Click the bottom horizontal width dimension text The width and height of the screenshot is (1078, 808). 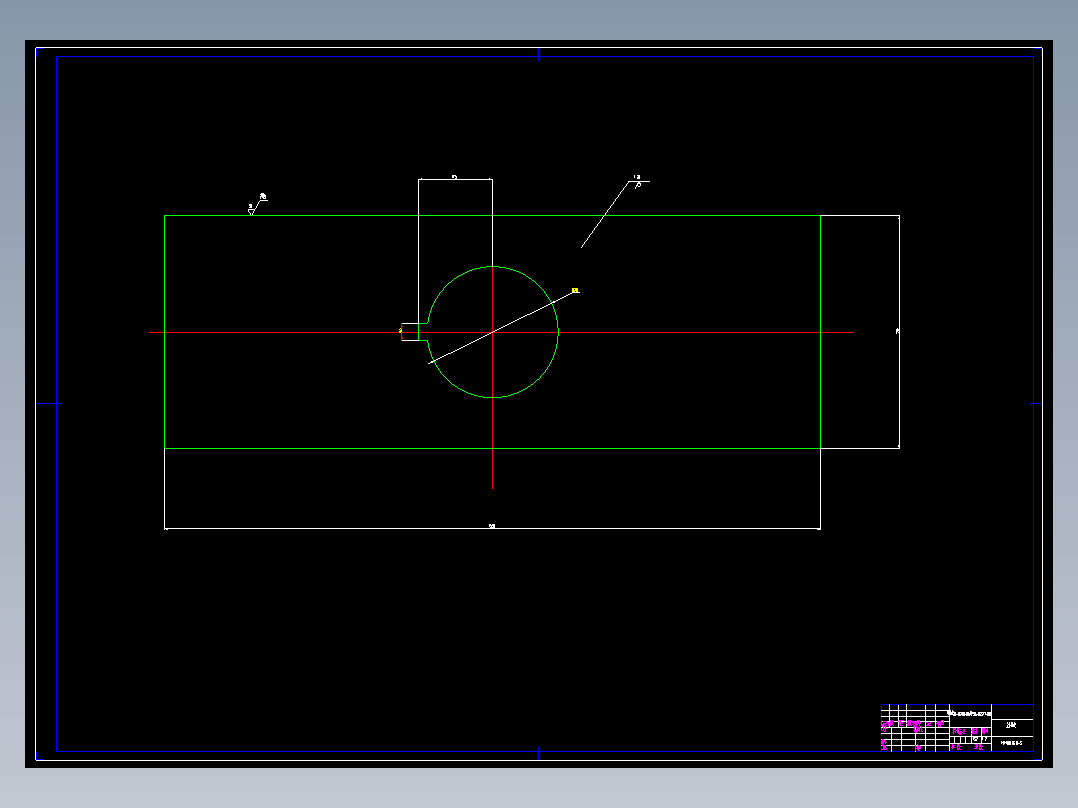click(x=492, y=526)
